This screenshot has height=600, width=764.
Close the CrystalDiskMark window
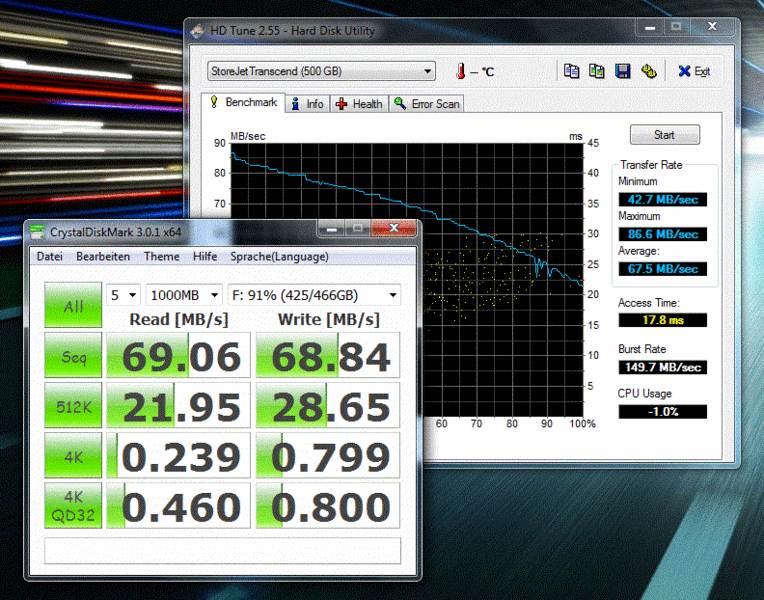394,228
